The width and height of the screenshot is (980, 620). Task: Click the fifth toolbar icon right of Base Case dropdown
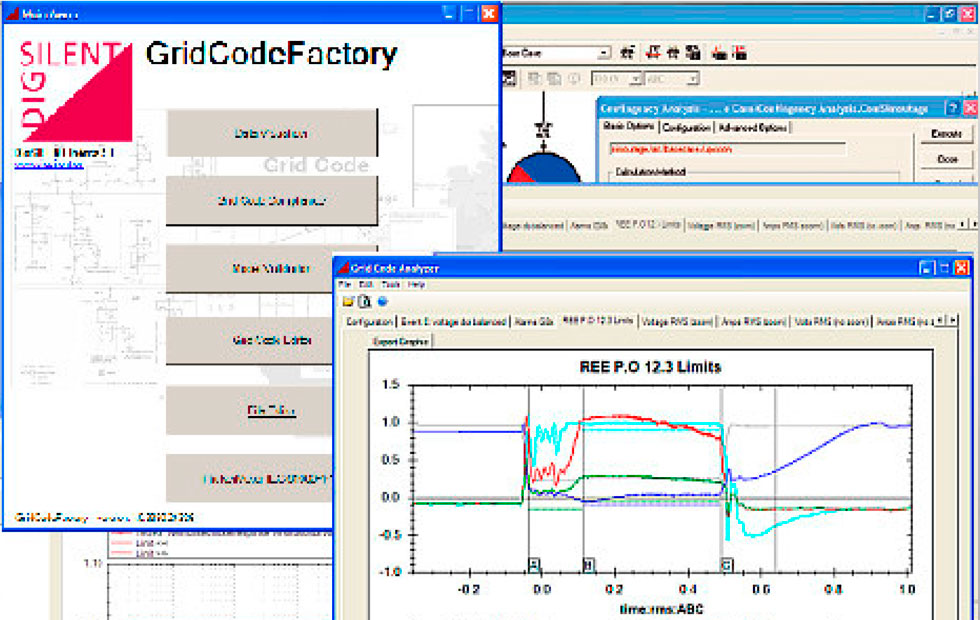click(x=719, y=53)
